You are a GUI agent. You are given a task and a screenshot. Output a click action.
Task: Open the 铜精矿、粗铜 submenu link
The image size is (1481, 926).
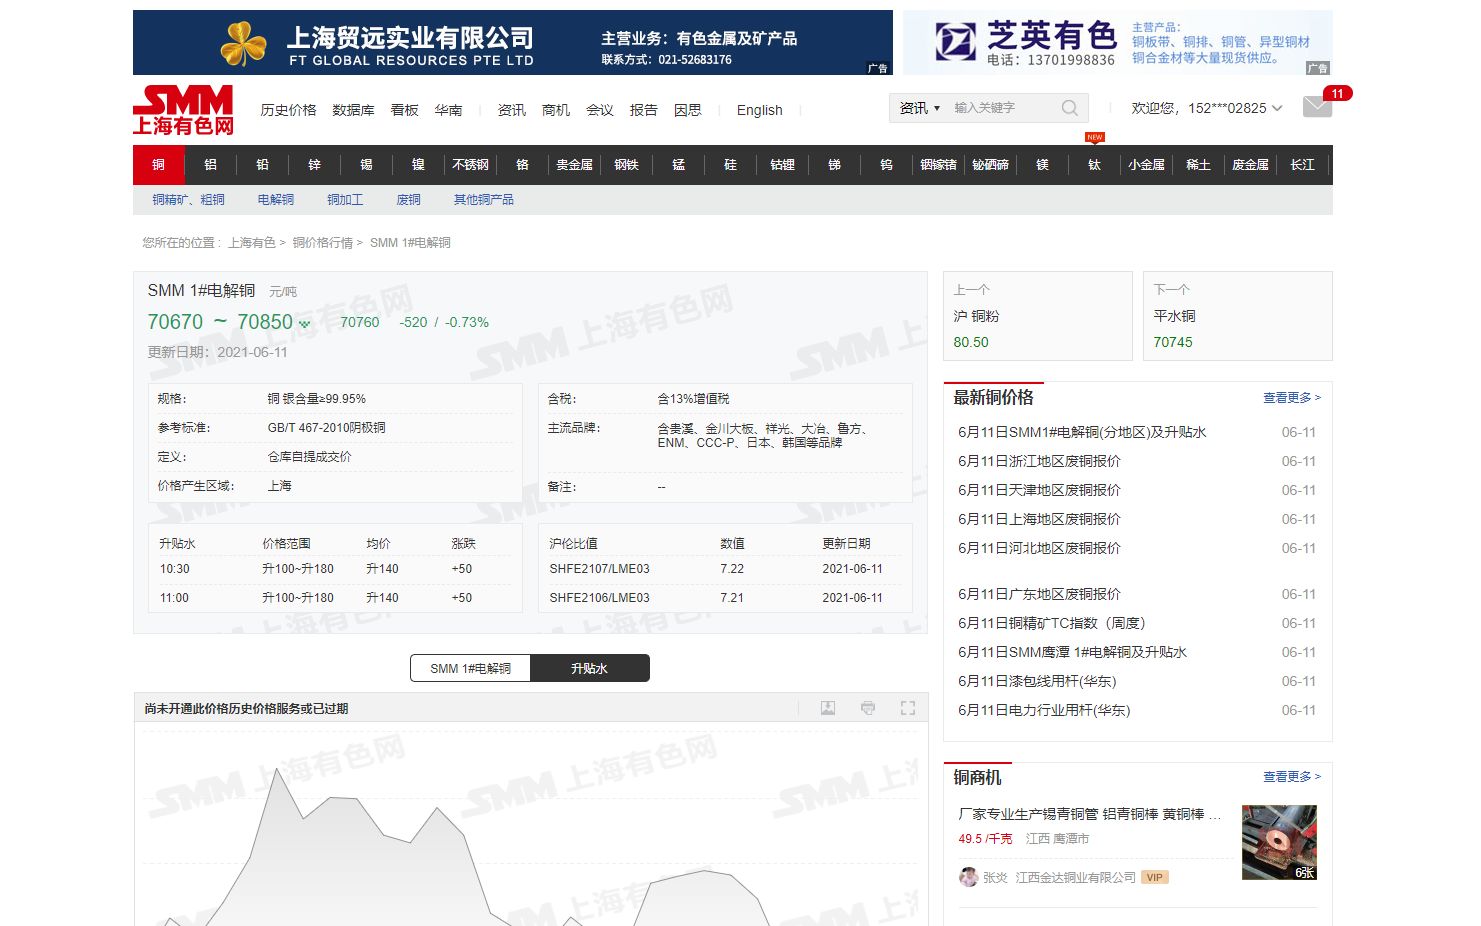(189, 200)
